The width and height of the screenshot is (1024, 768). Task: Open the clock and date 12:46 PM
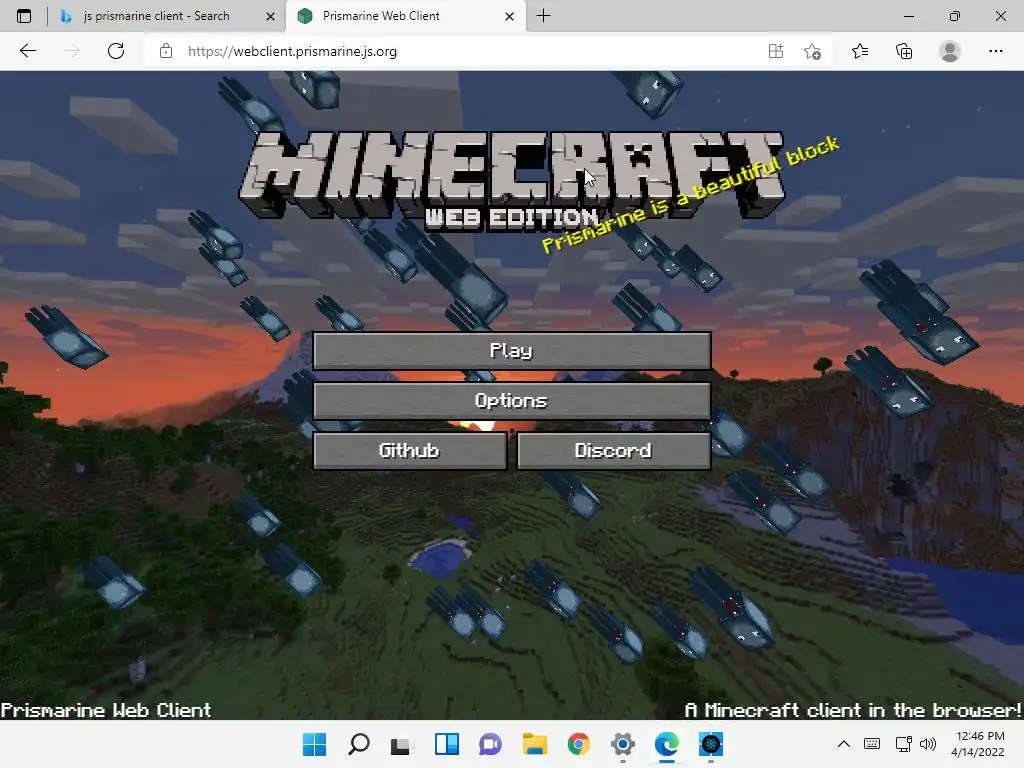978,744
